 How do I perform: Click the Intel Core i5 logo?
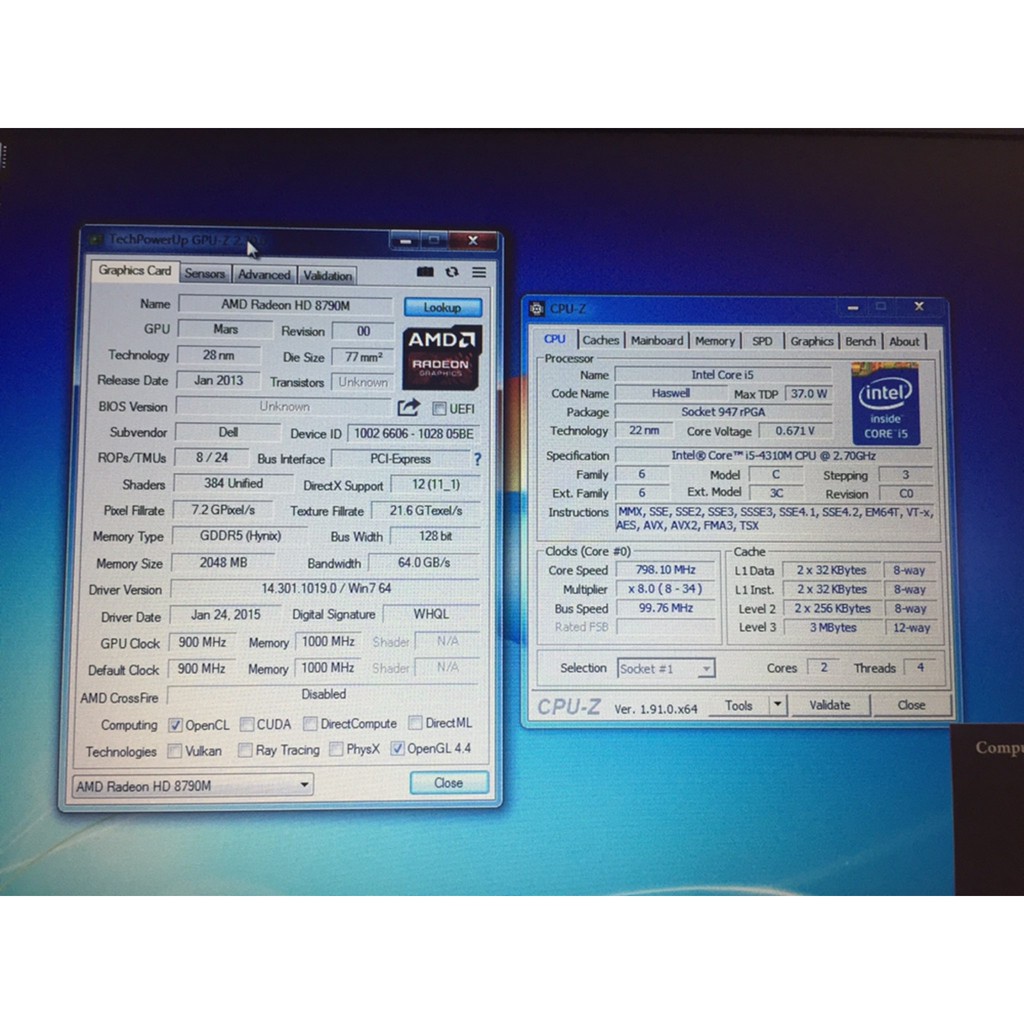(x=886, y=403)
